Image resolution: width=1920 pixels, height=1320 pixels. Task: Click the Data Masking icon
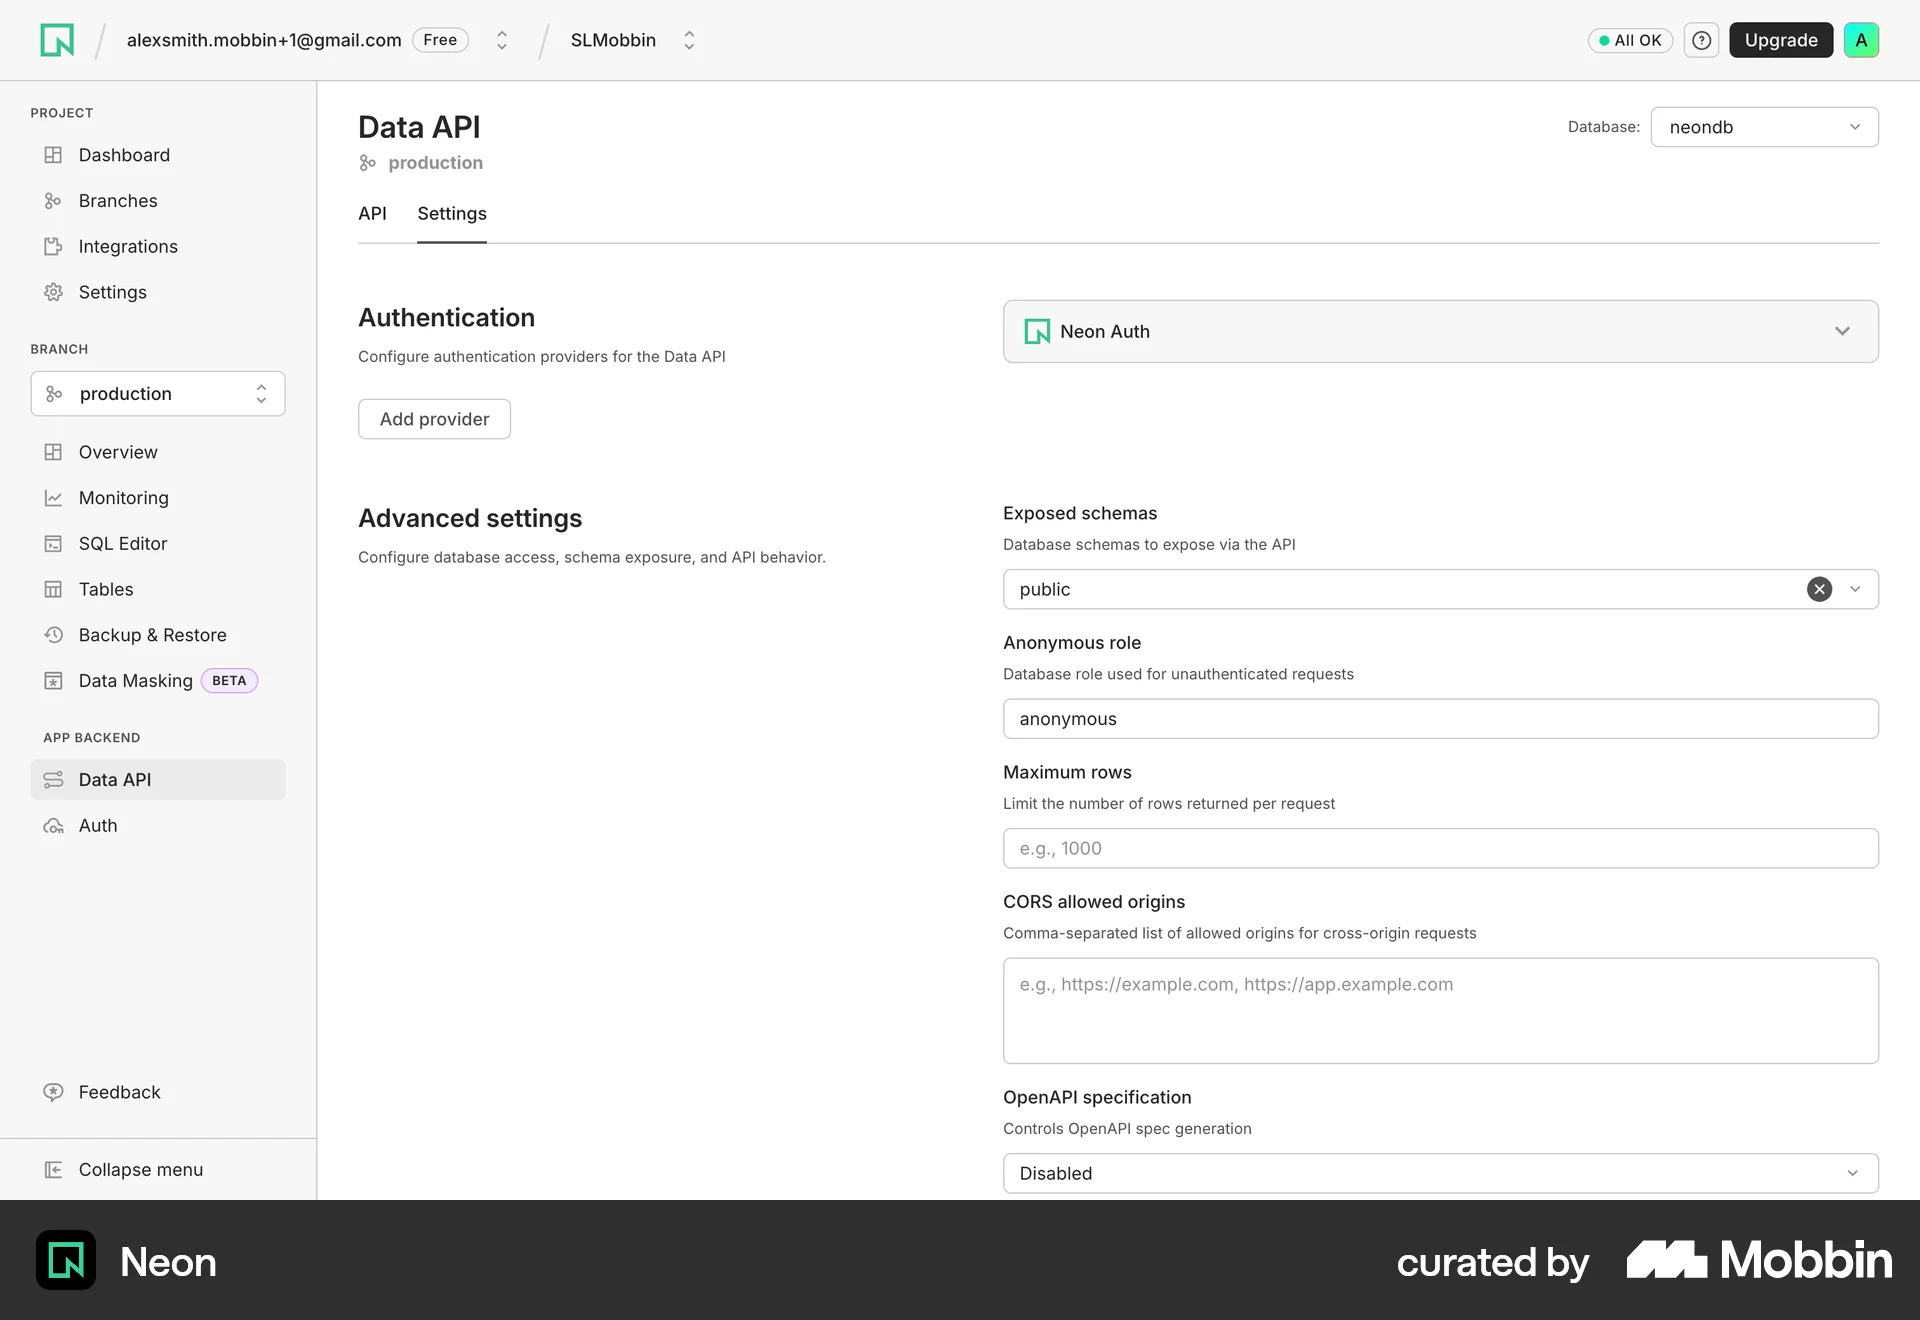53,681
